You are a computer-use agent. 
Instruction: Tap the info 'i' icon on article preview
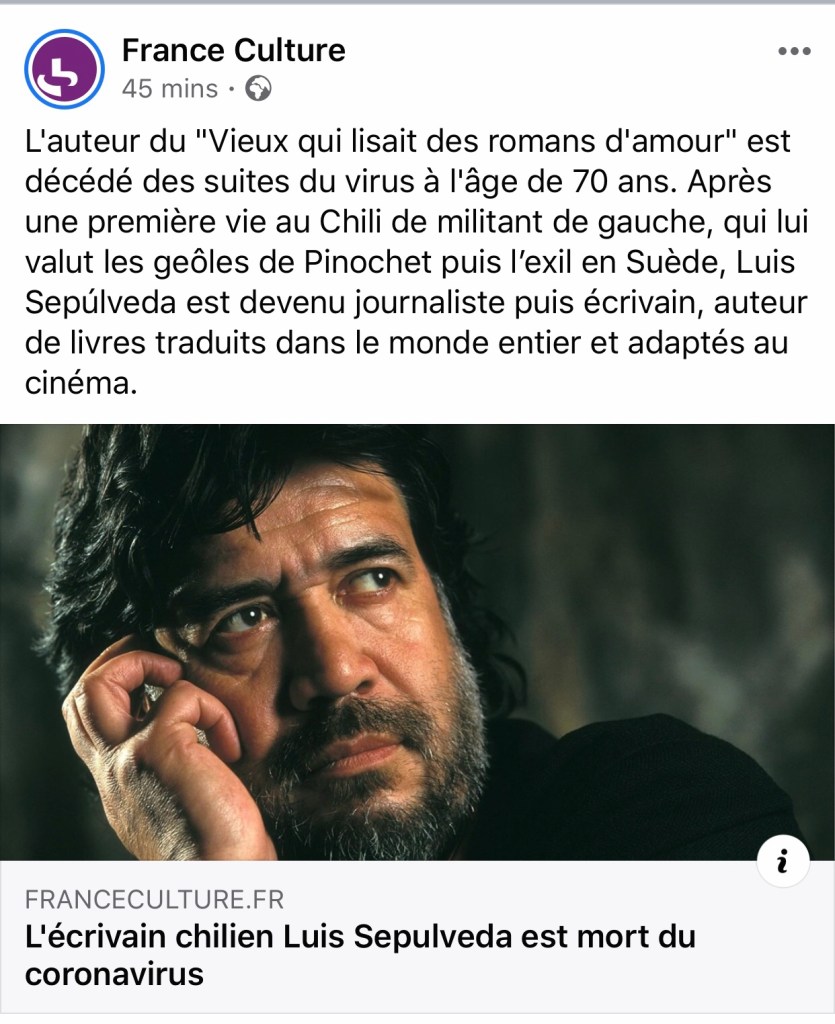coord(783,860)
